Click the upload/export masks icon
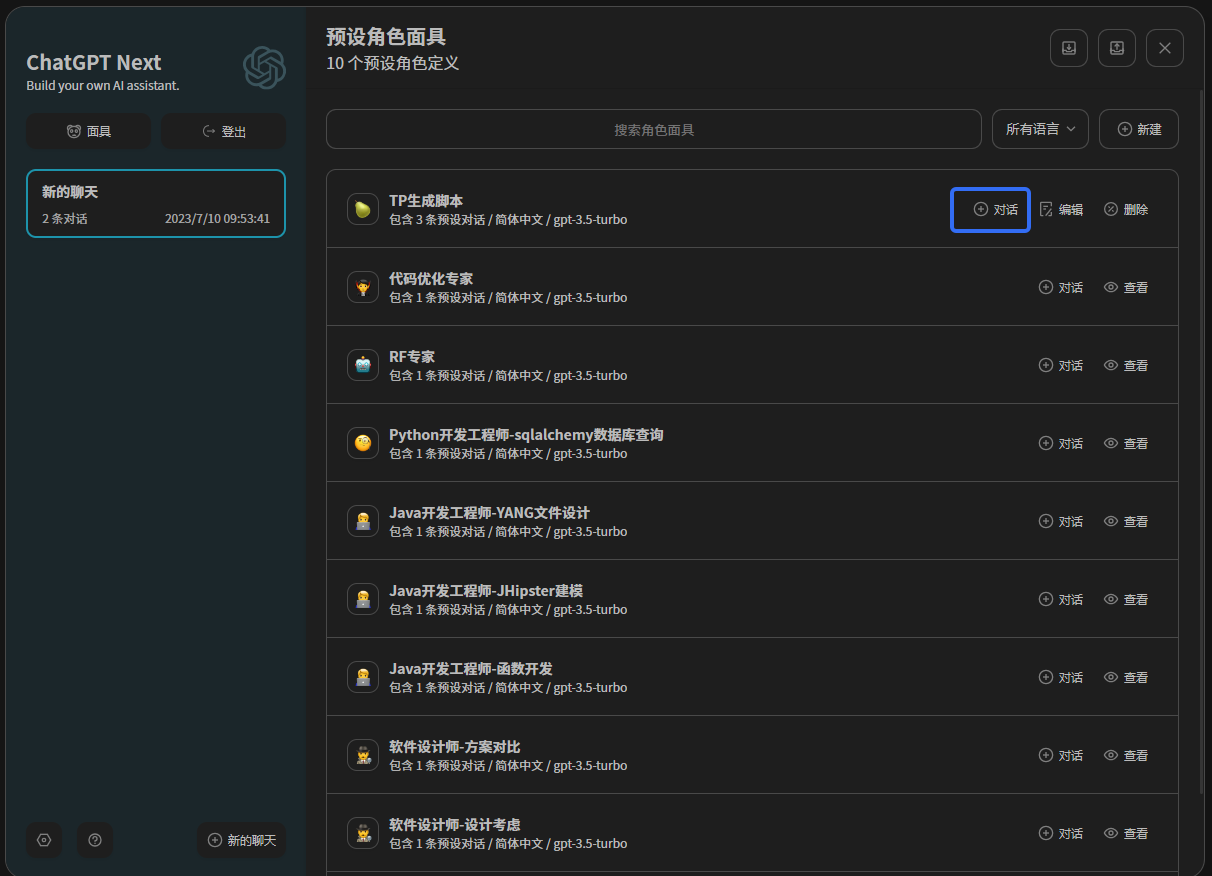 coord(1116,48)
